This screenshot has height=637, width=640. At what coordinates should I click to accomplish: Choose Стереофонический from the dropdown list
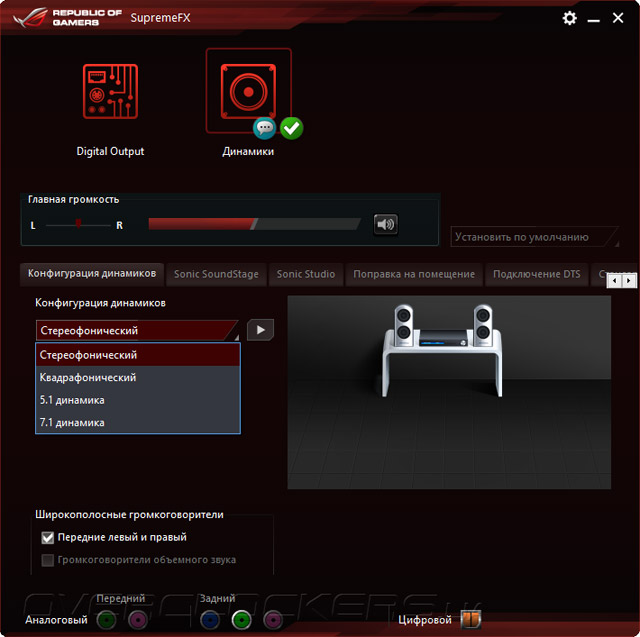pyautogui.click(x=138, y=355)
